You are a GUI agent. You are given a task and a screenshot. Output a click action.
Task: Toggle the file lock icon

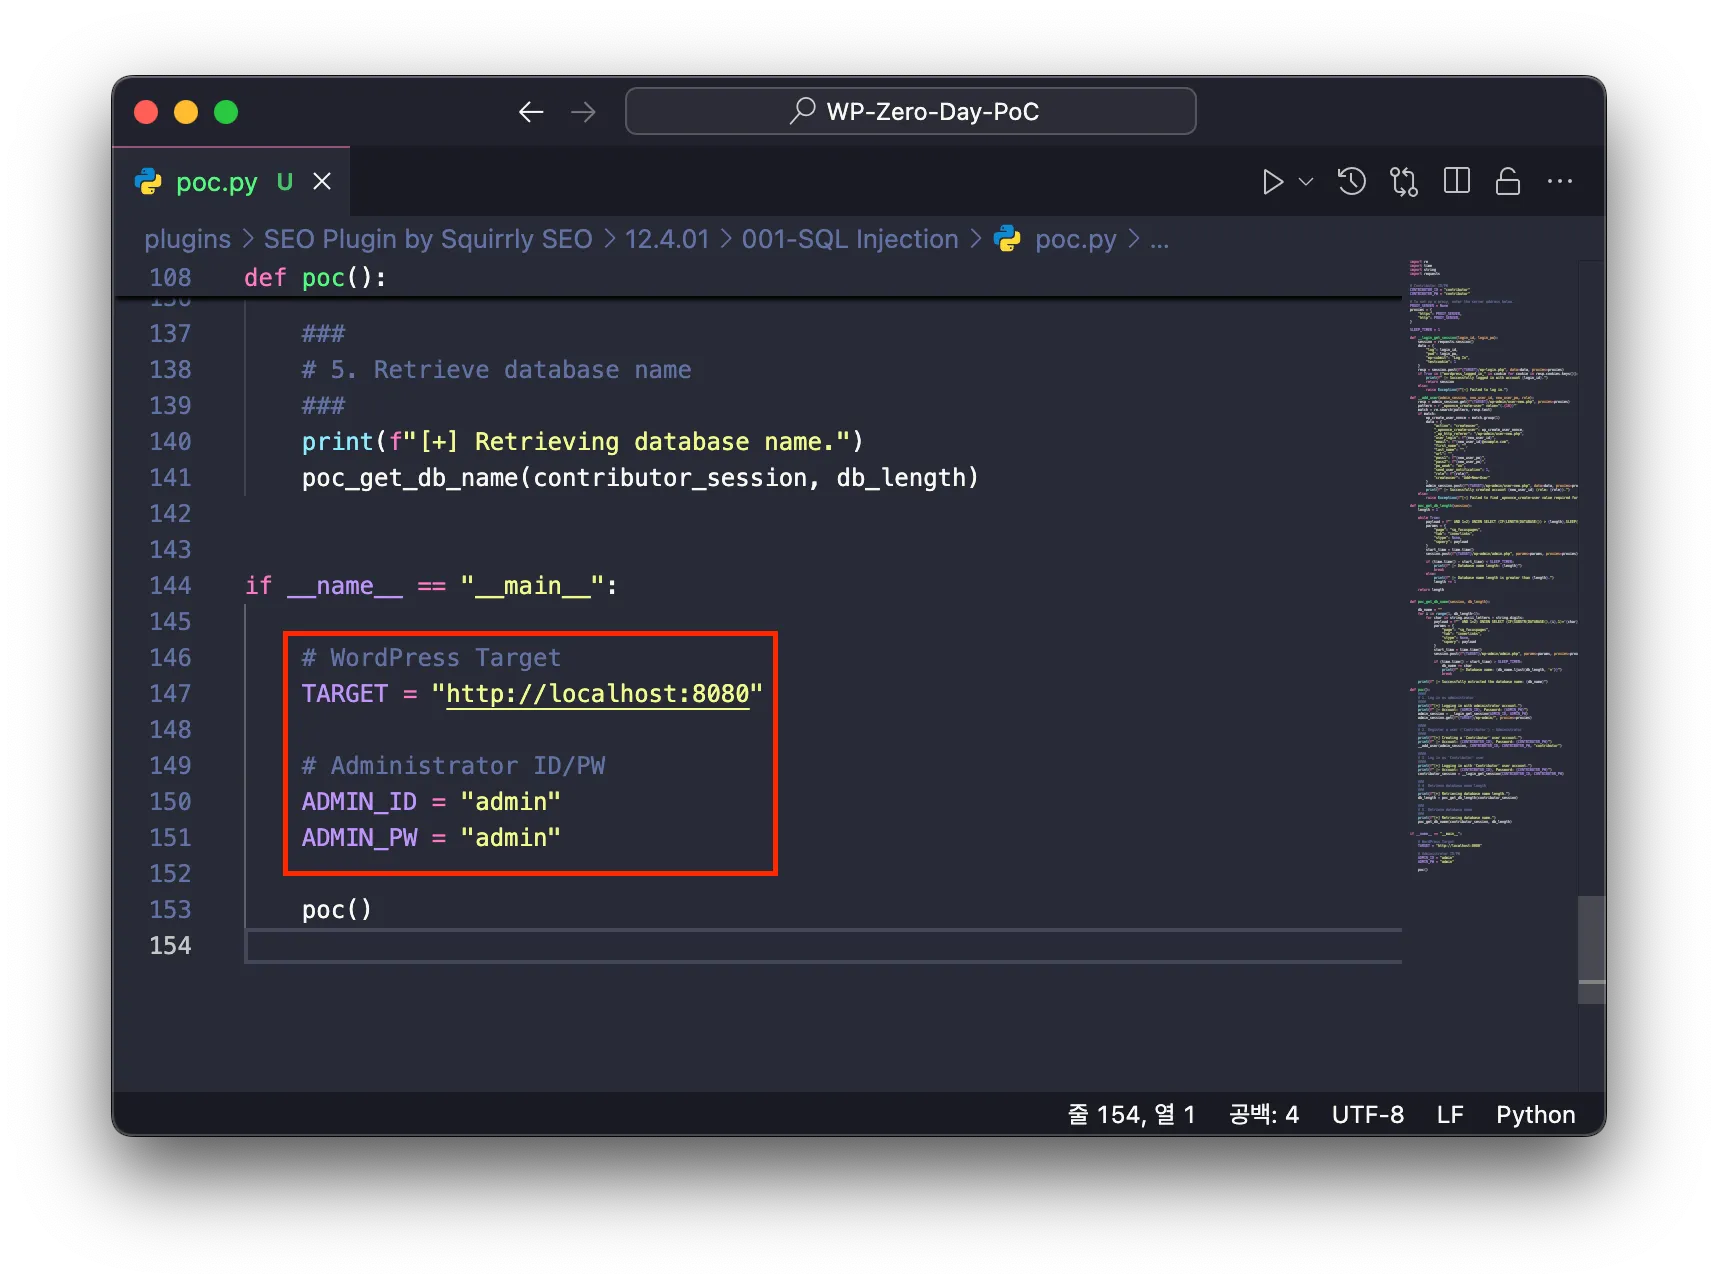pos(1508,181)
